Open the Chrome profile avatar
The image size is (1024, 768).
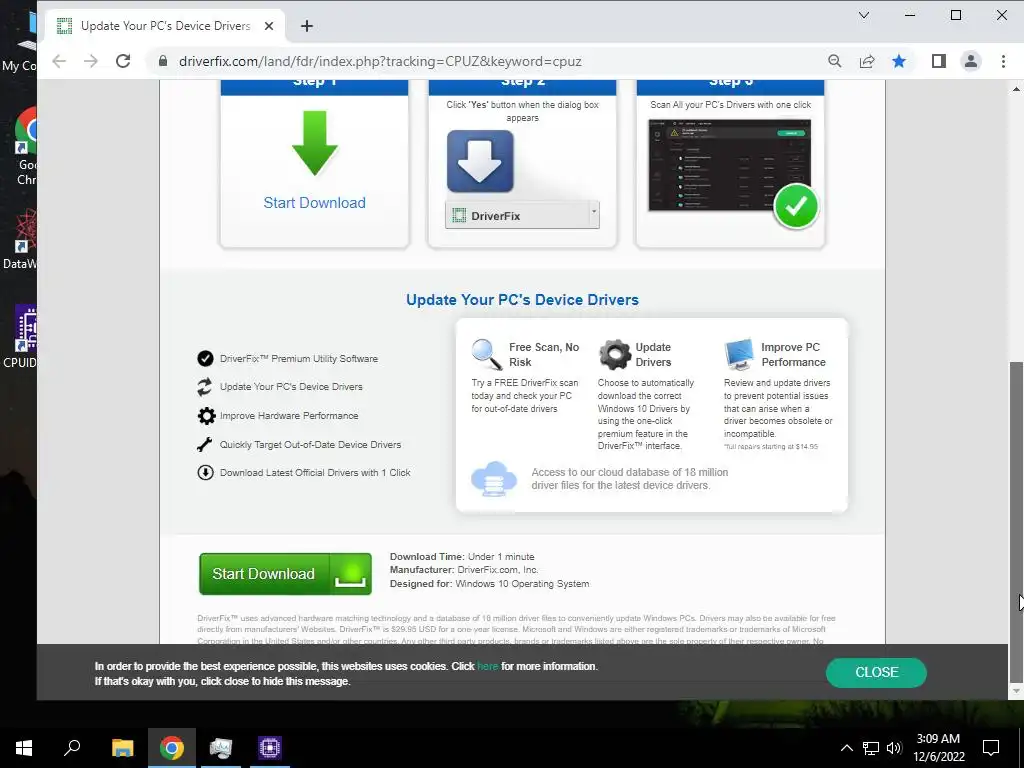(x=971, y=61)
